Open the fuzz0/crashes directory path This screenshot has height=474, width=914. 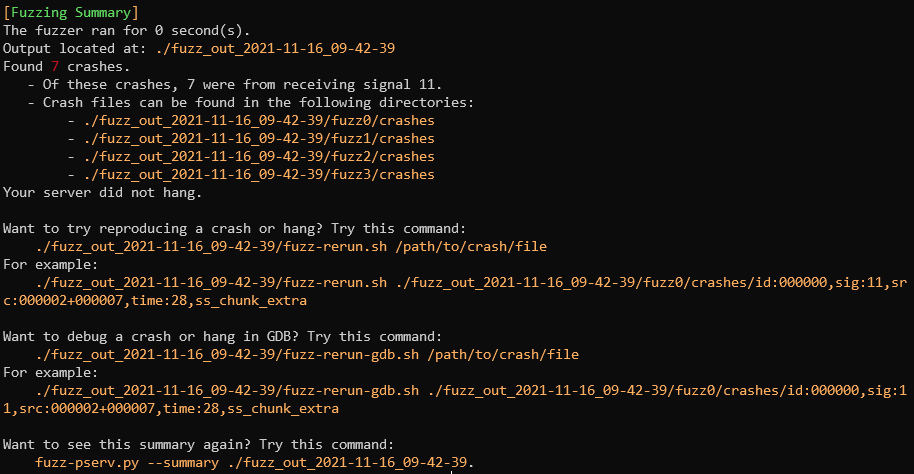coord(260,120)
